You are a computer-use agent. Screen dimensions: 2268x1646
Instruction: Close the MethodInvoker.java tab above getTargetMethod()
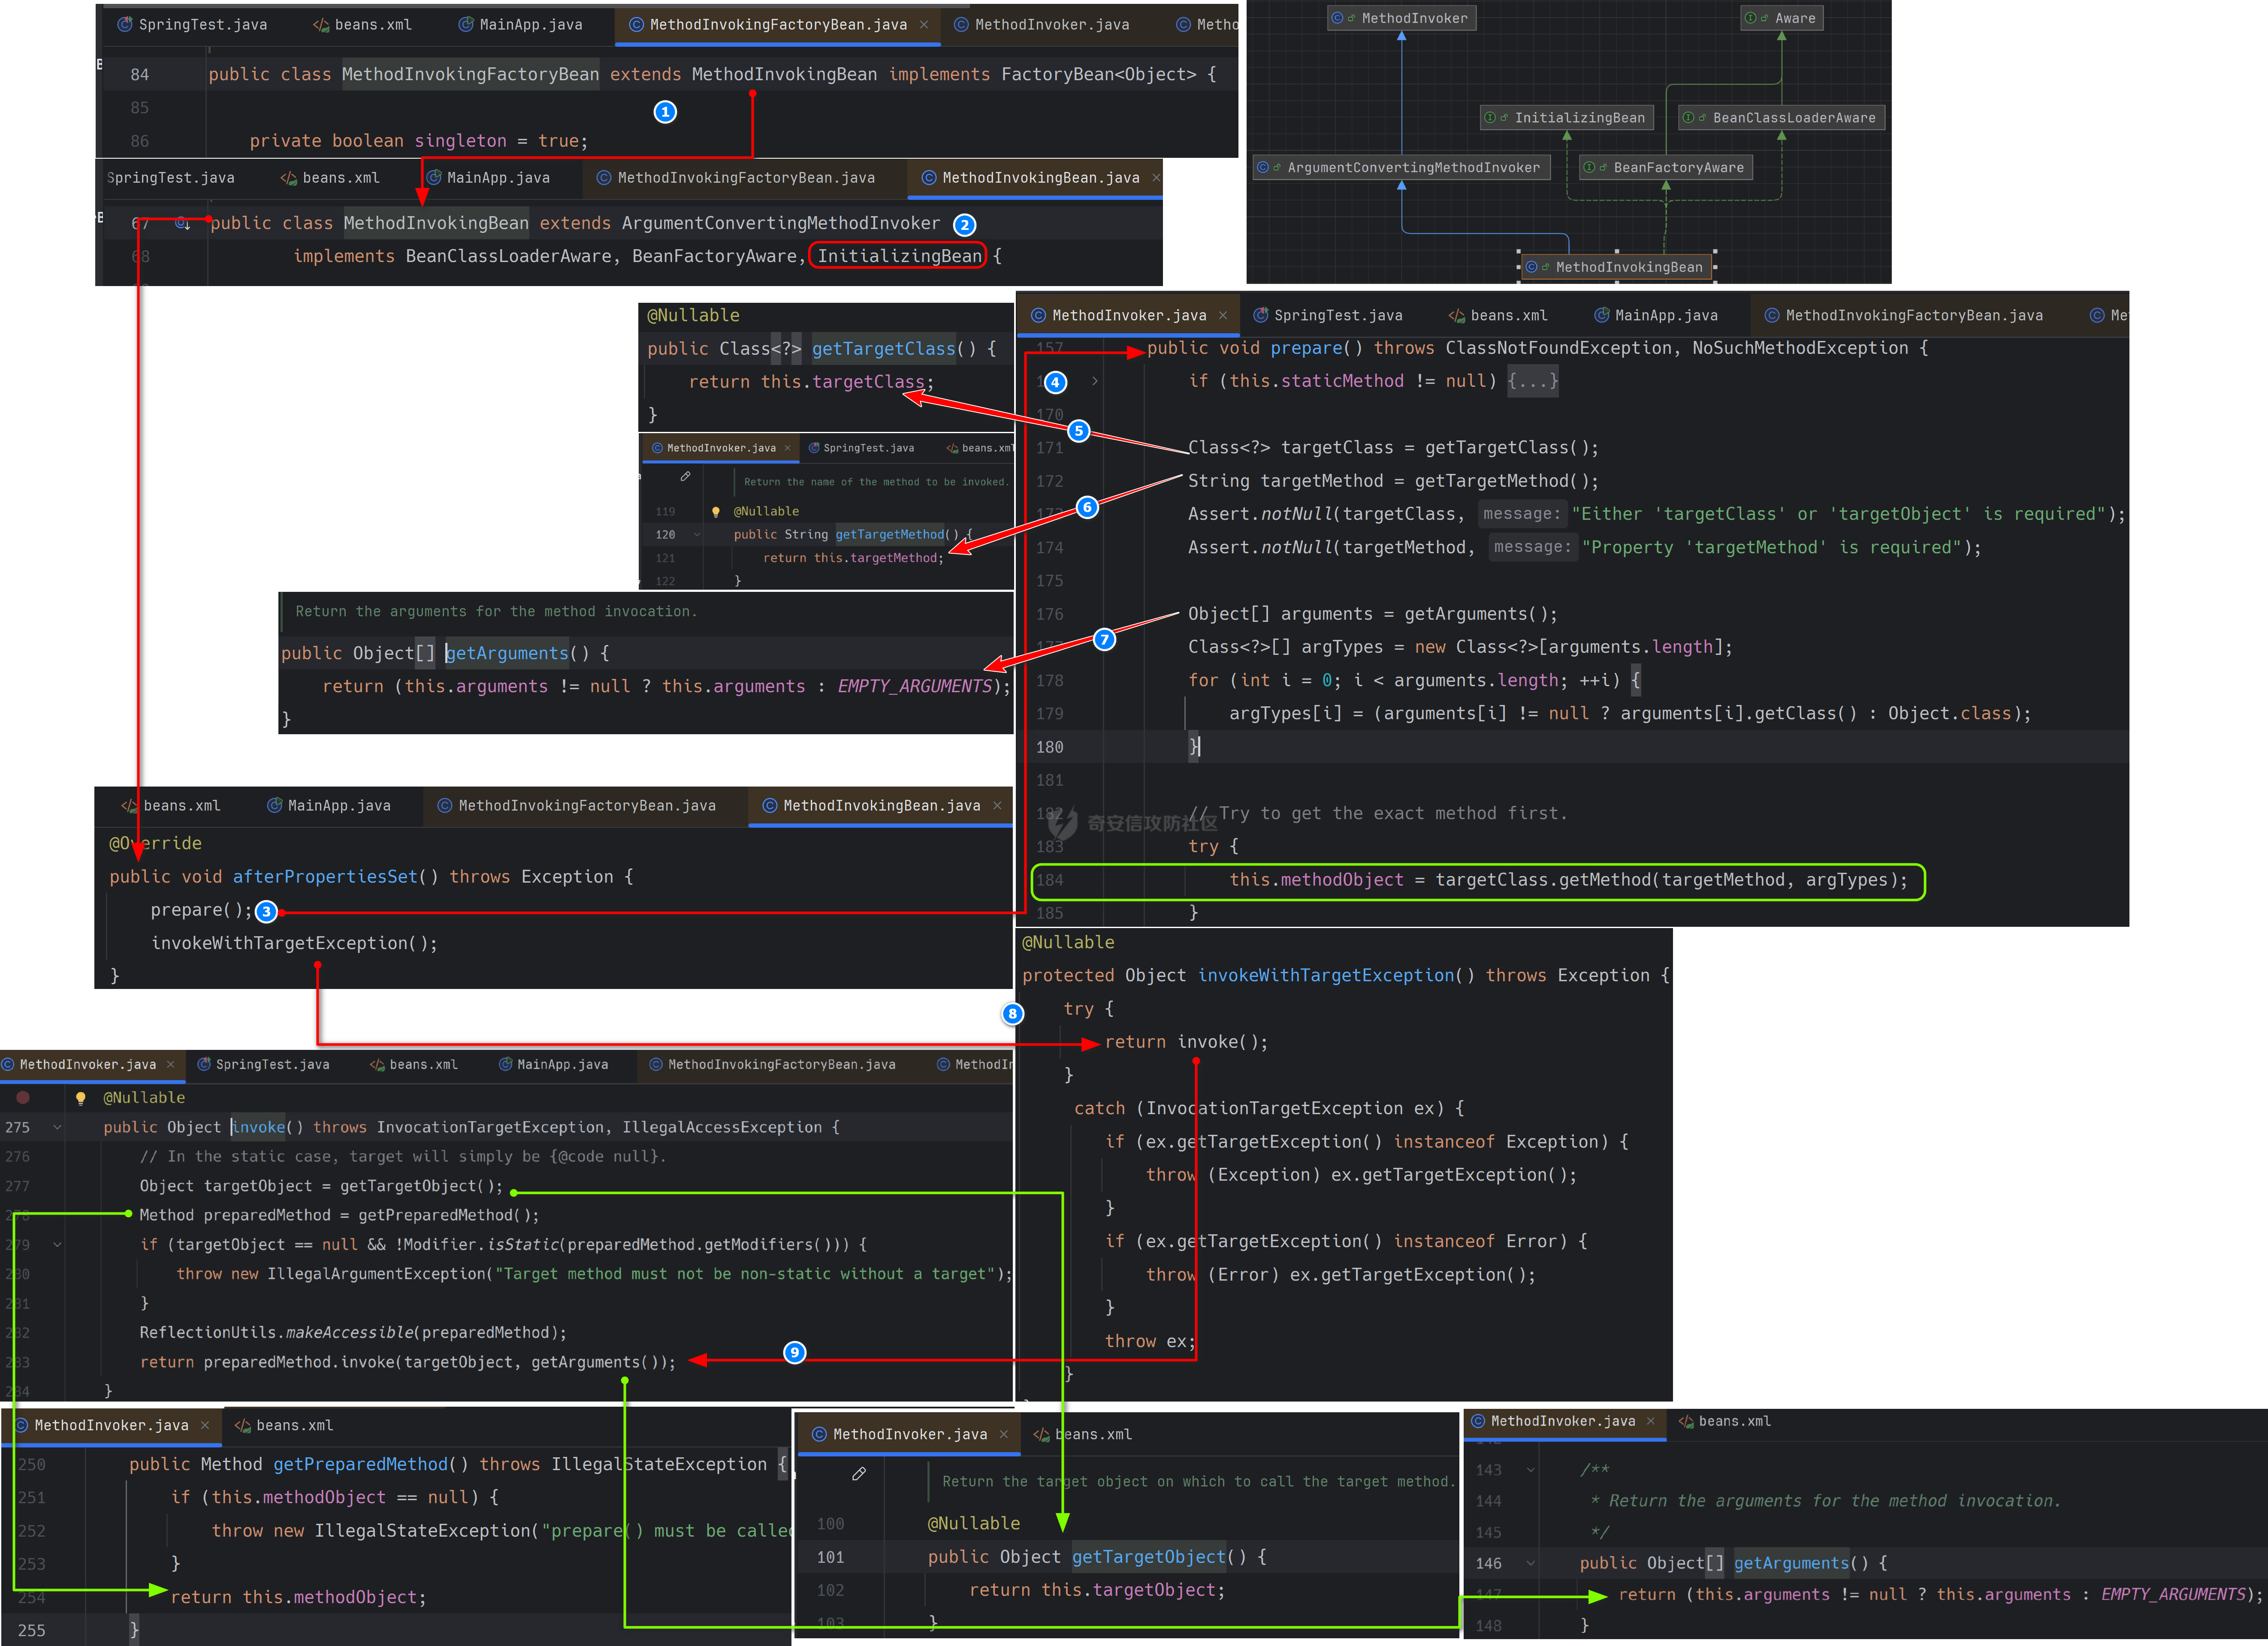pos(787,448)
